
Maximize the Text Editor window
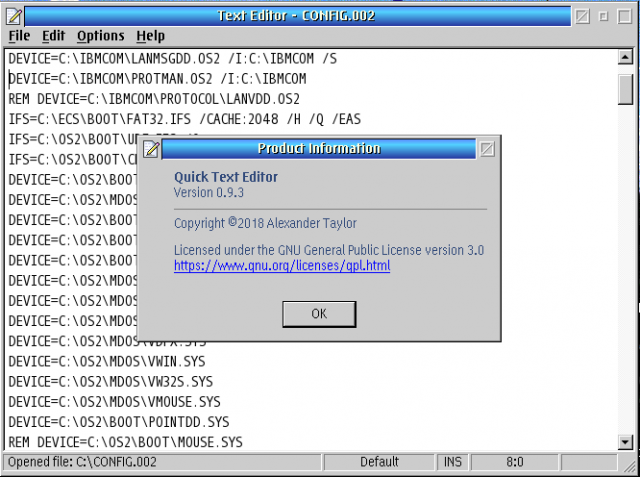[624, 15]
